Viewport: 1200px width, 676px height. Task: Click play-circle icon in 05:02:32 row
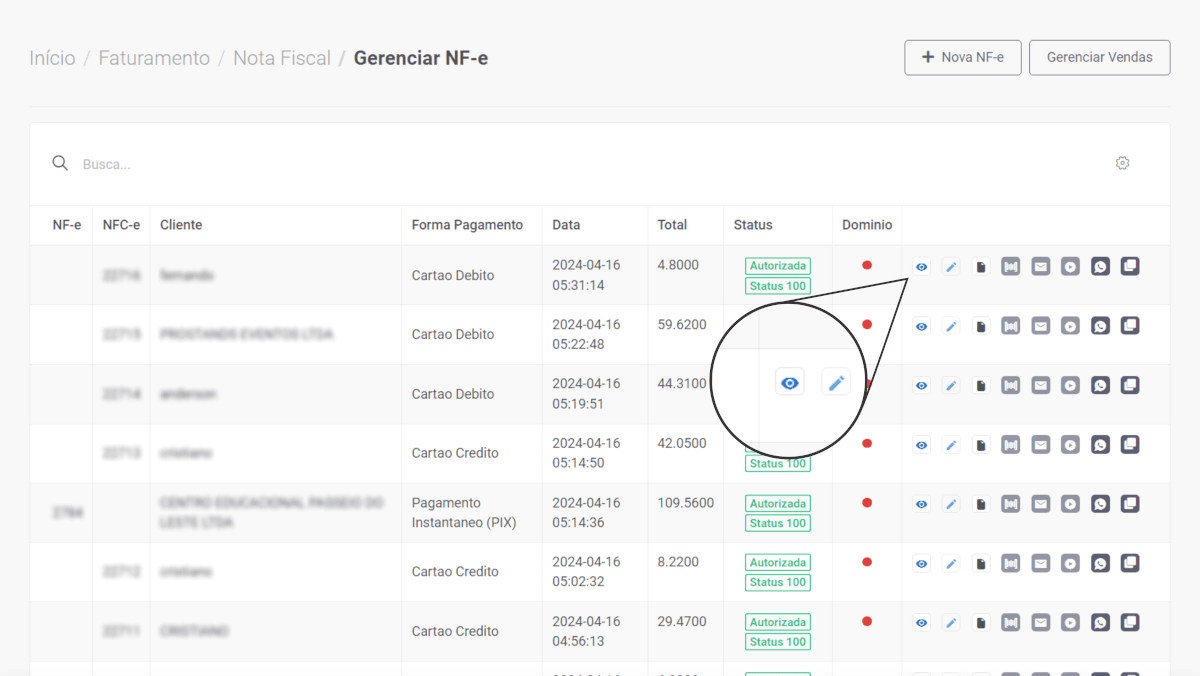click(x=1070, y=564)
